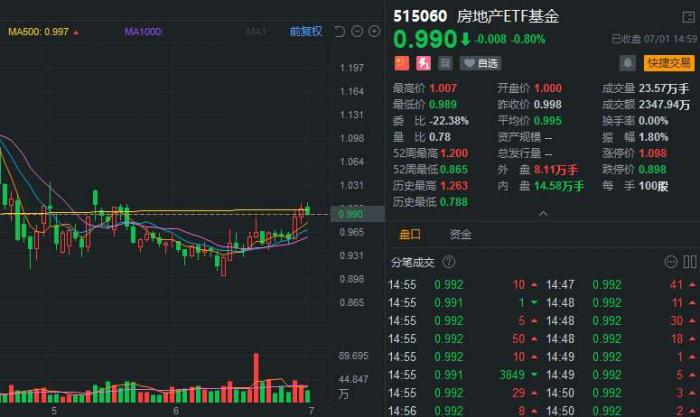Click 52周最高 value 1.200
The width and height of the screenshot is (700, 417).
point(454,153)
